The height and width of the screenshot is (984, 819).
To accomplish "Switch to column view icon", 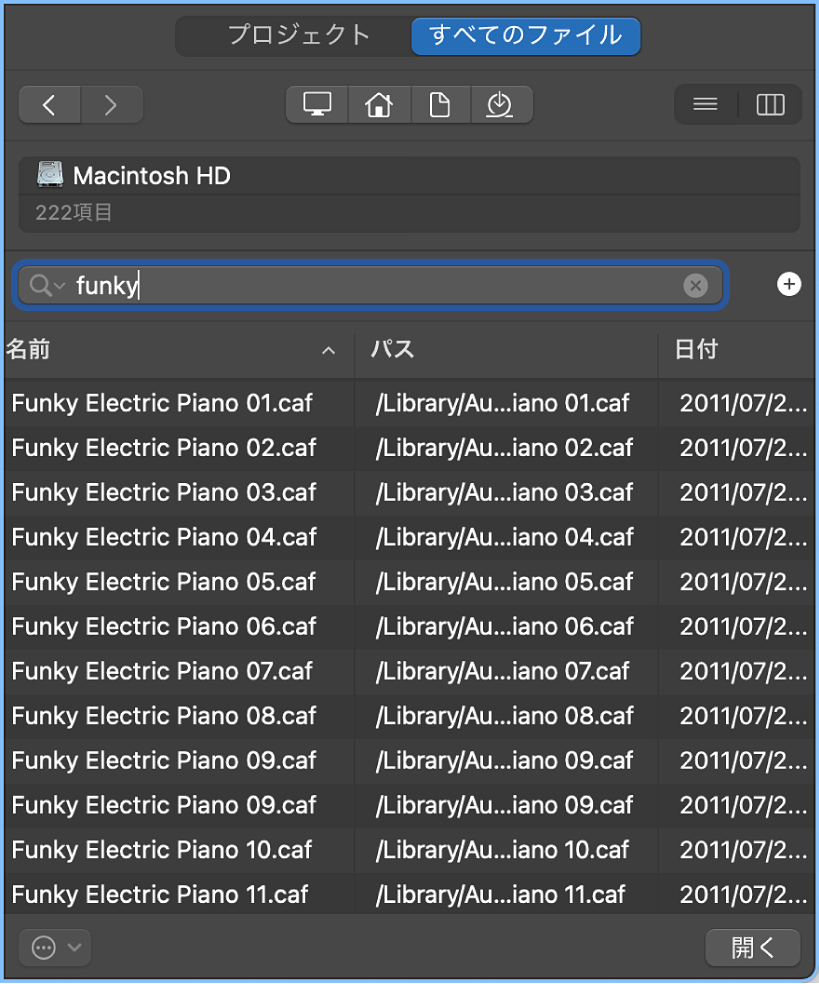I will [769, 104].
